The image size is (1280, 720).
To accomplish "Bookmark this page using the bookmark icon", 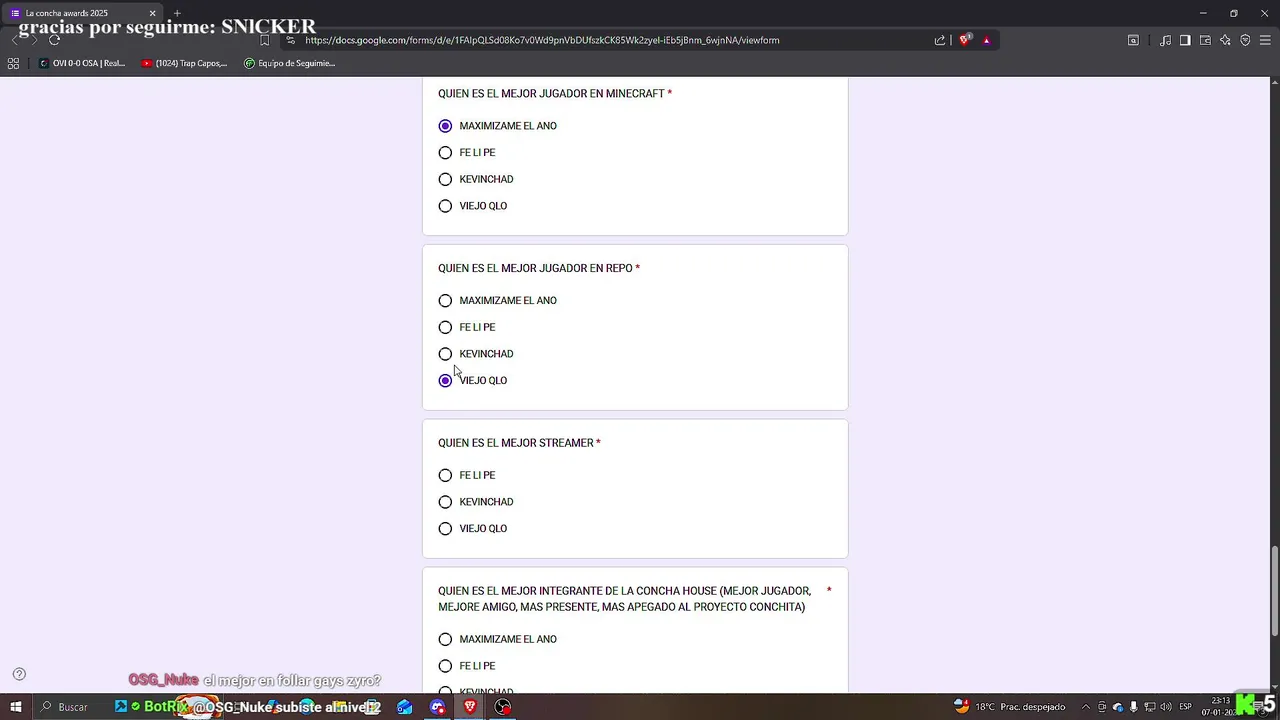I will tap(264, 40).
